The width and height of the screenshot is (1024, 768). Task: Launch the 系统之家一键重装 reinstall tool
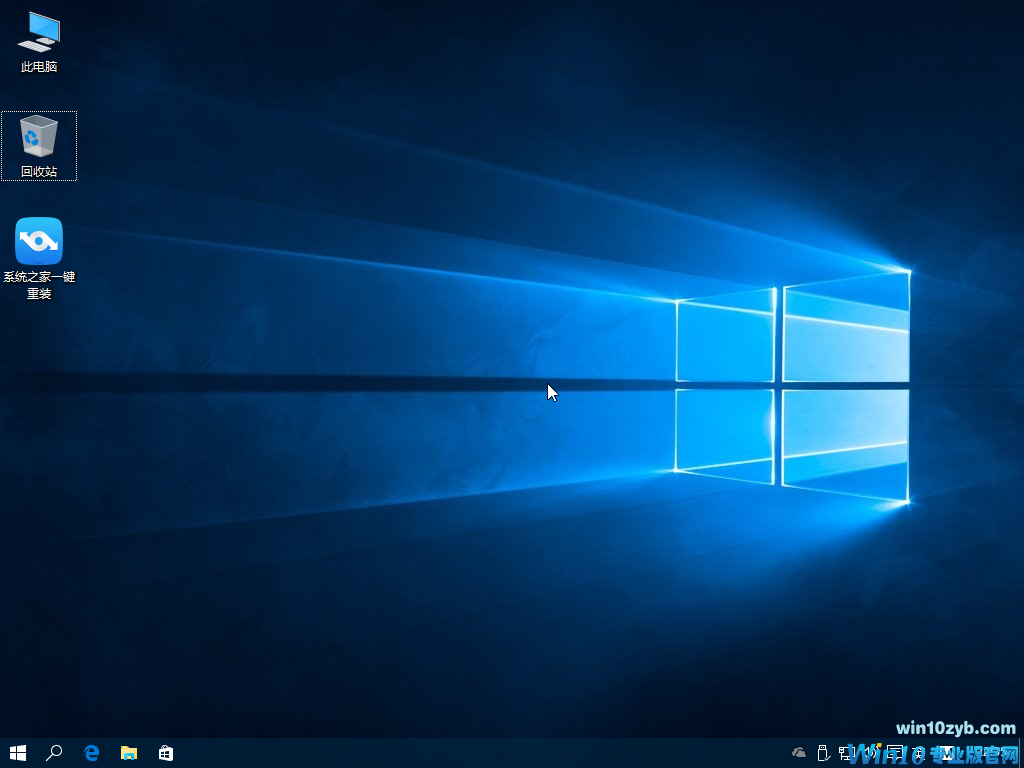[38, 240]
